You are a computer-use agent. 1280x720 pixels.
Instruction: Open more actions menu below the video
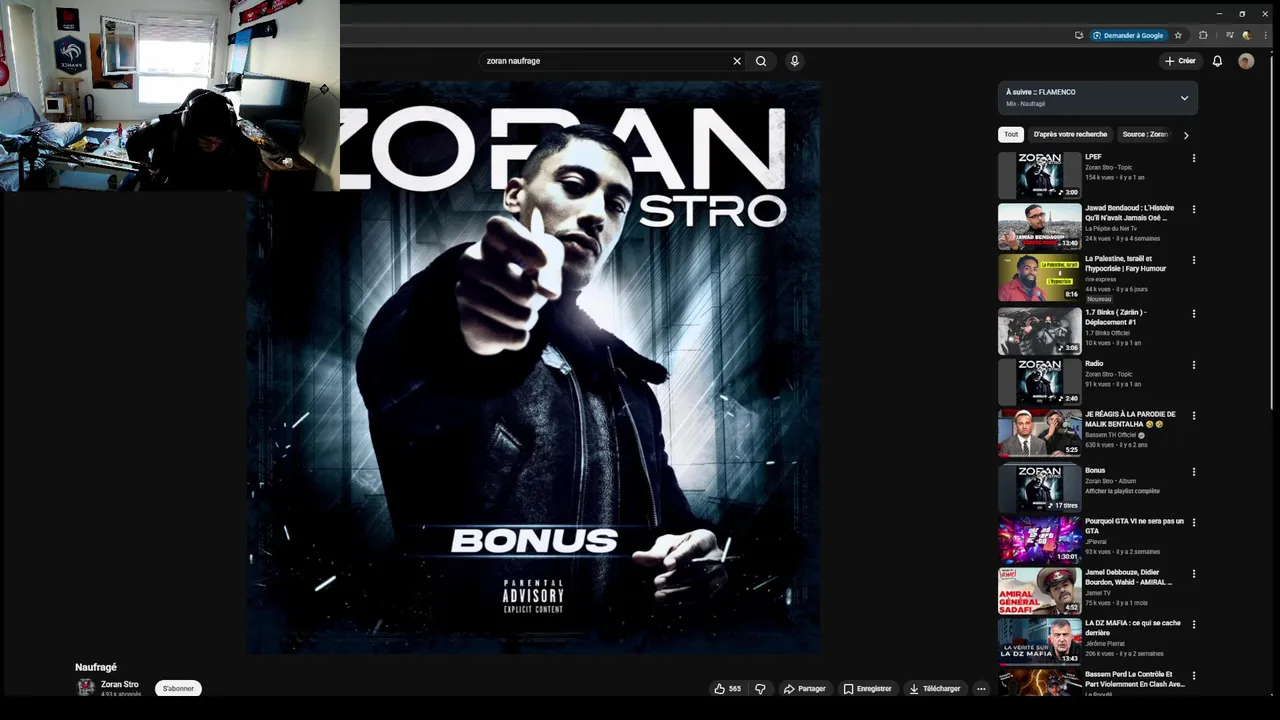pyautogui.click(x=981, y=689)
